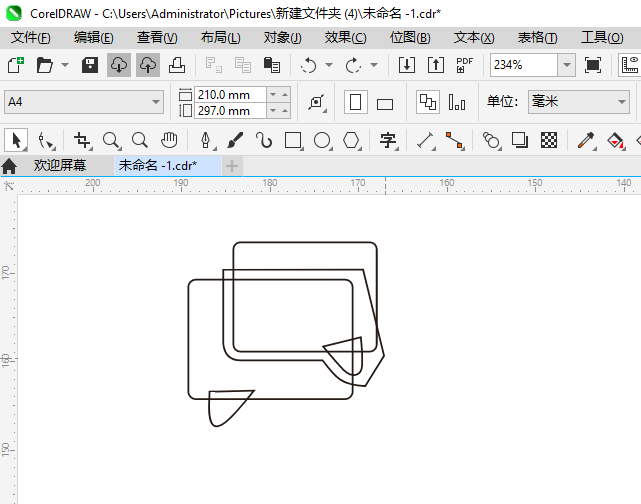Select landscape page orientation
Image resolution: width=641 pixels, height=504 pixels.
click(x=385, y=104)
